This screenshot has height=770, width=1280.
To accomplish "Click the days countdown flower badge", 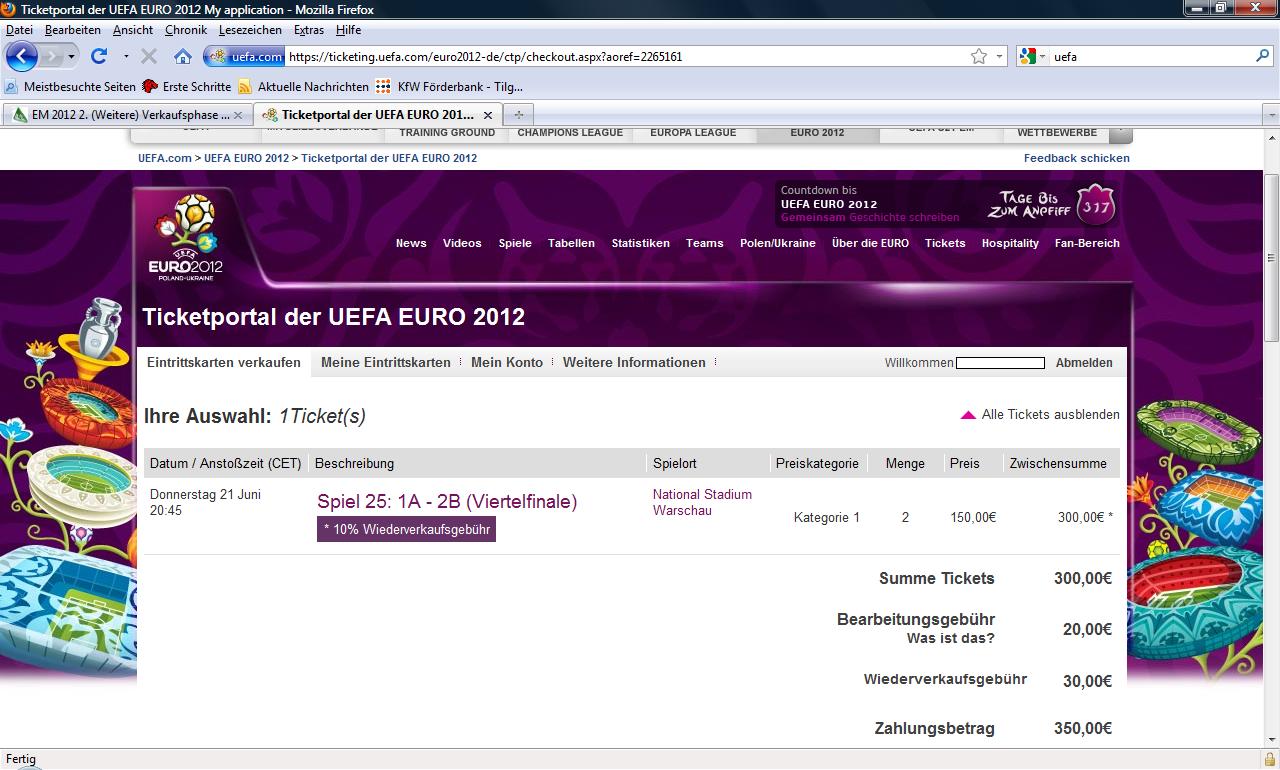I will (x=1095, y=205).
